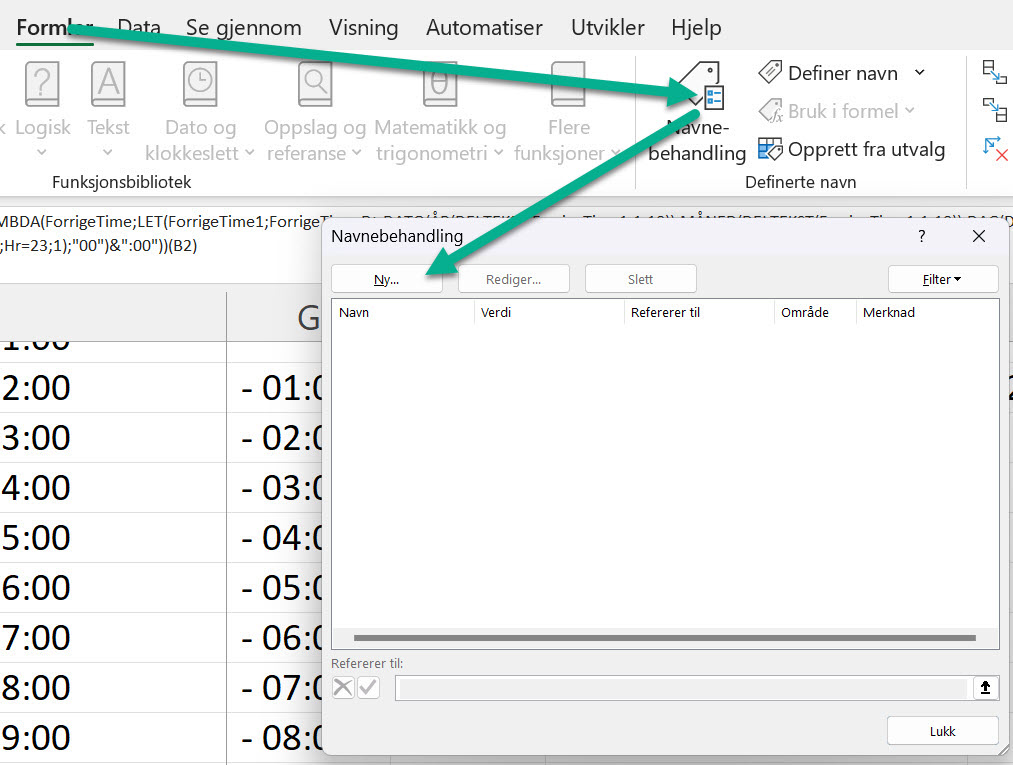Screen dimensions: 1013x765
Task: Expand the Bruk i formel dropdown
Action: (x=908, y=111)
